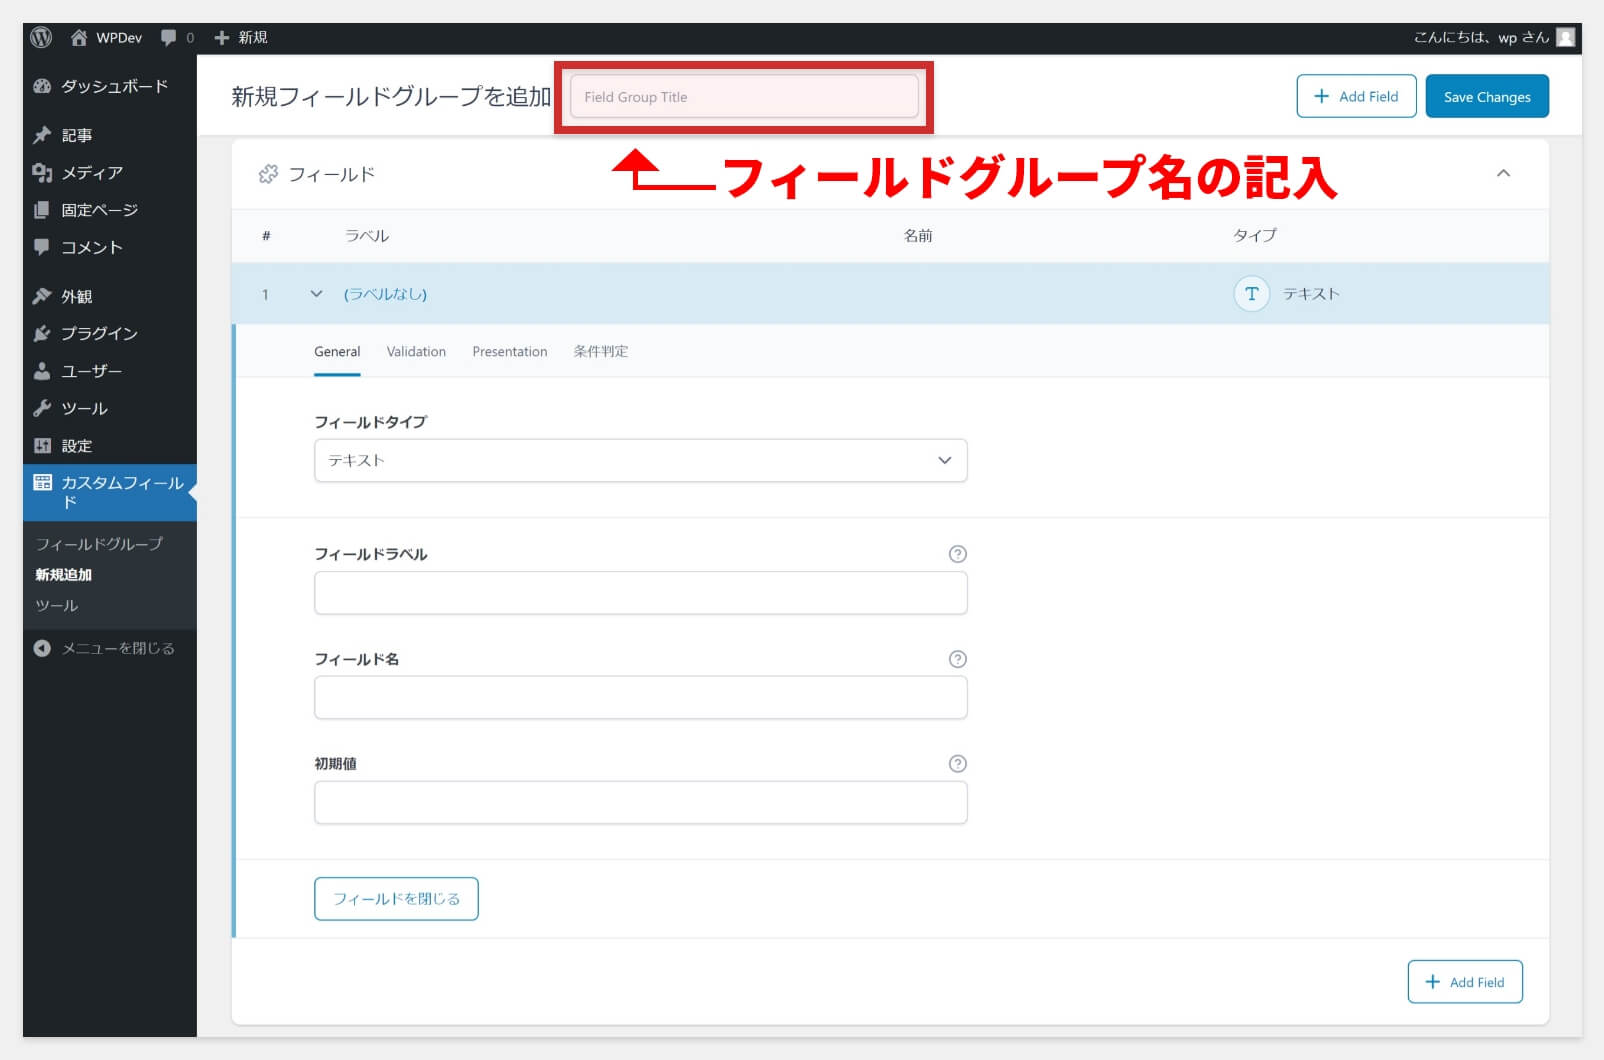The width and height of the screenshot is (1604, 1060).
Task: Click the 設定 settings icon
Action: pyautogui.click(x=42, y=446)
